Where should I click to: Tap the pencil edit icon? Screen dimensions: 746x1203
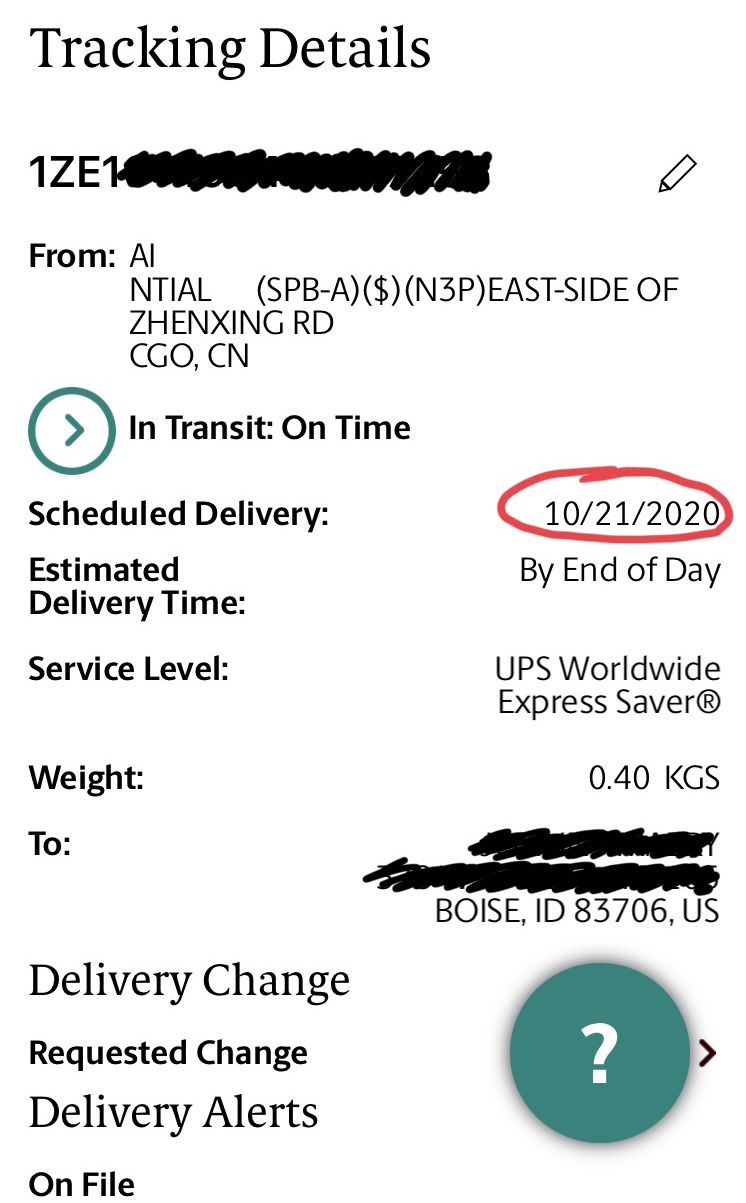point(677,174)
